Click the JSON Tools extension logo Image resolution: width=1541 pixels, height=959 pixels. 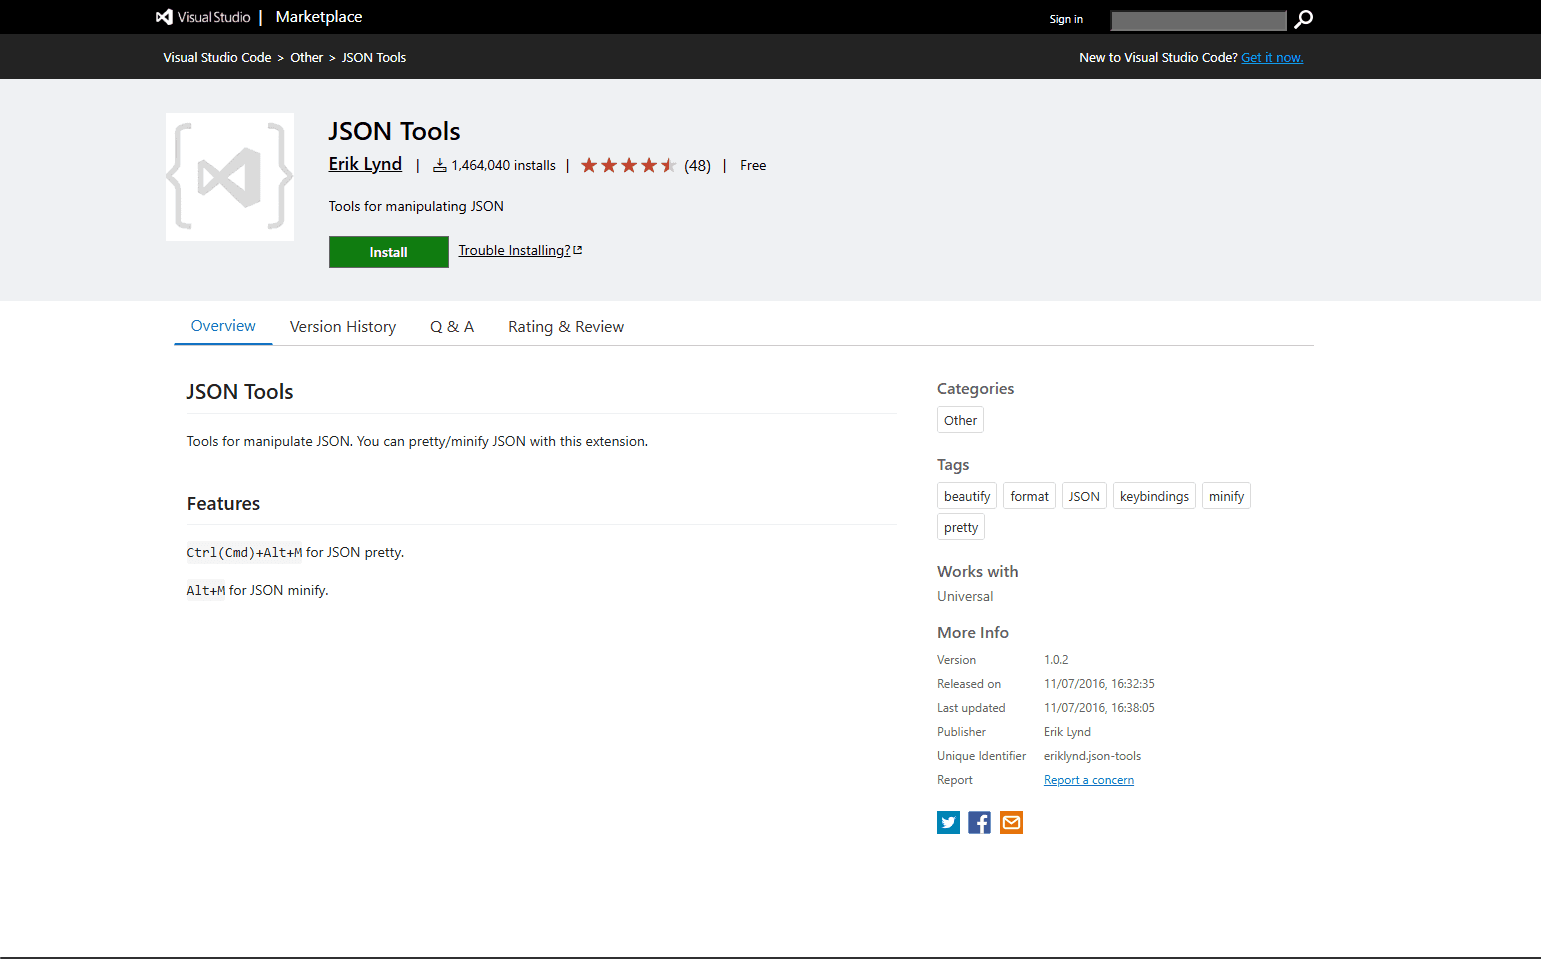pos(229,177)
